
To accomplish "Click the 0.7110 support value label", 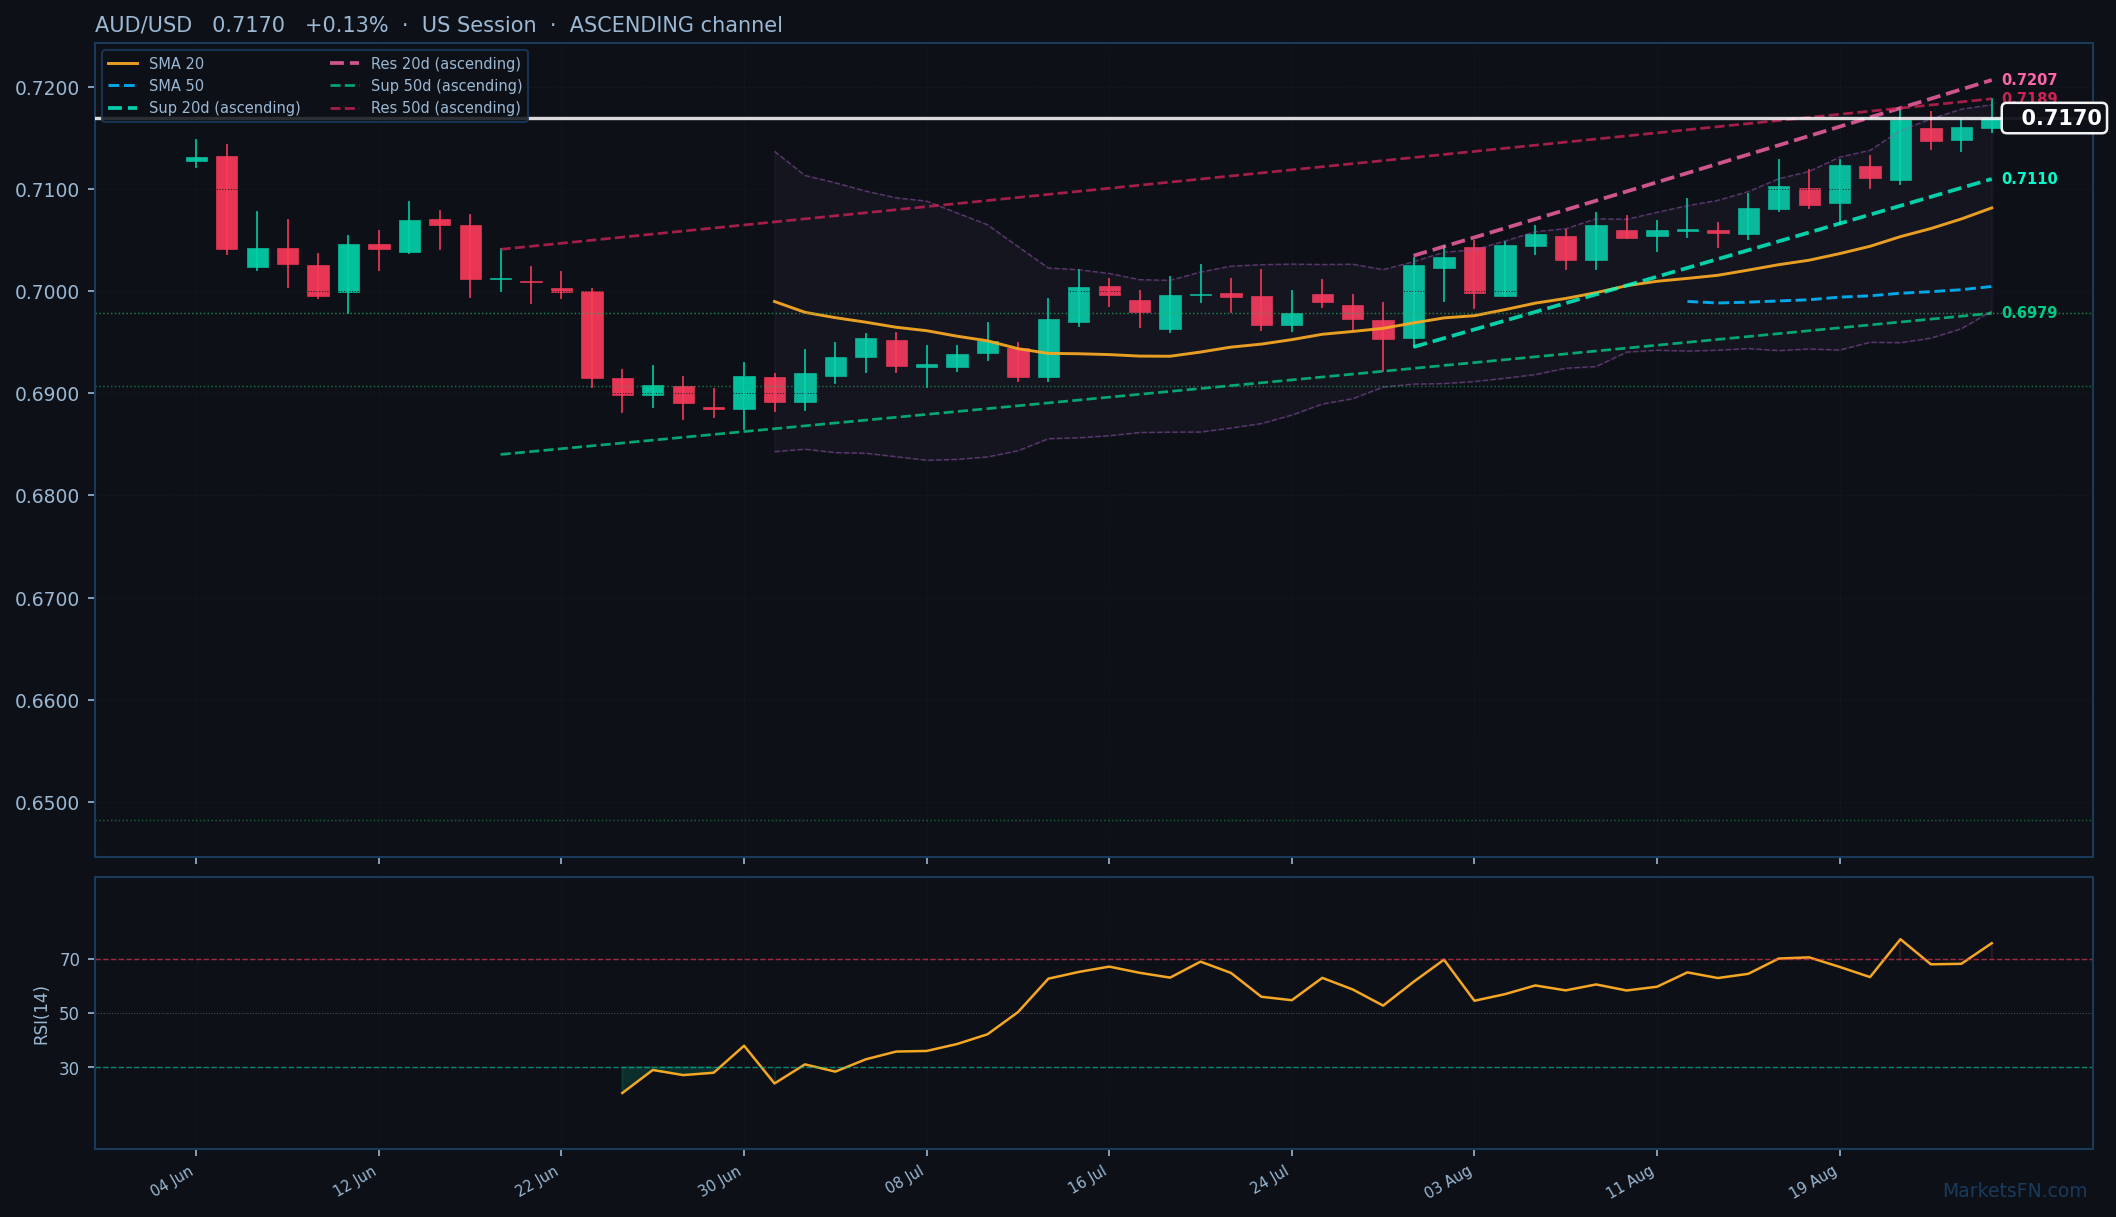I will click(2029, 179).
